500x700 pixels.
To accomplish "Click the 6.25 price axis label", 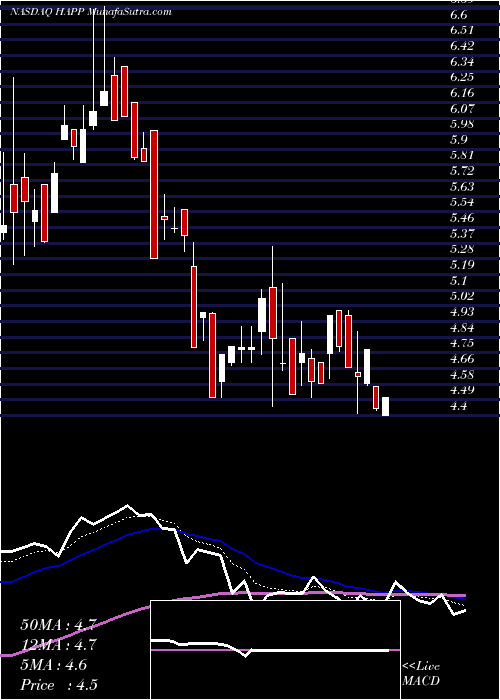I will coord(462,77).
